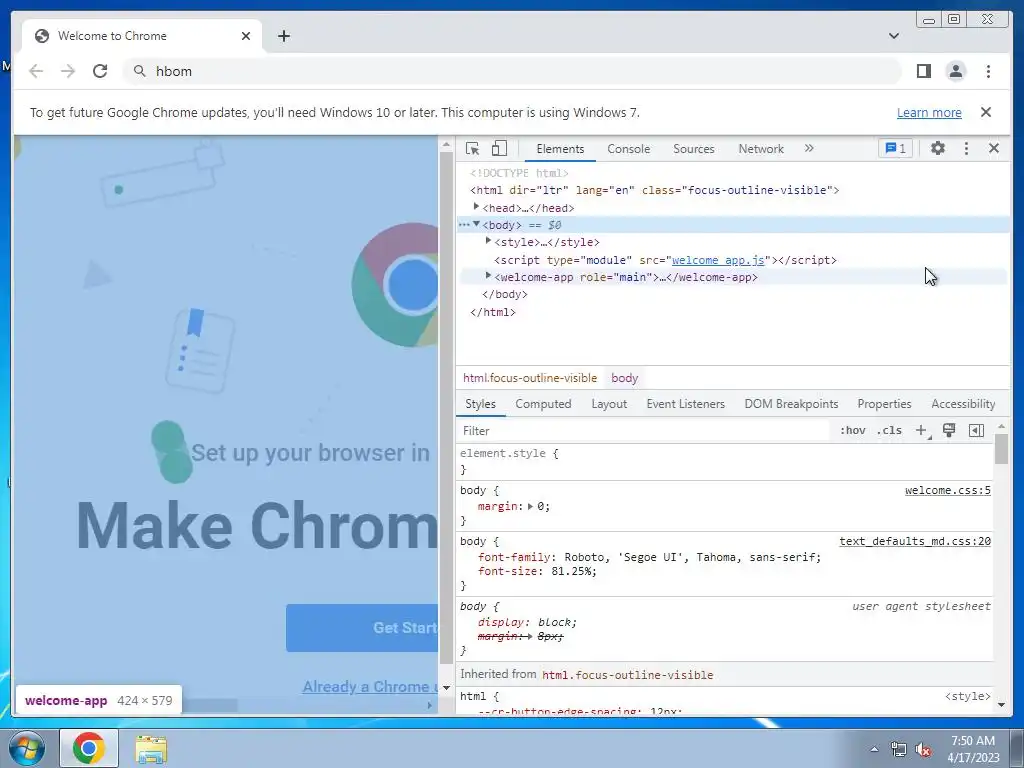Open Chrome profile avatar
Image resolution: width=1024 pixels, height=768 pixels.
955,71
